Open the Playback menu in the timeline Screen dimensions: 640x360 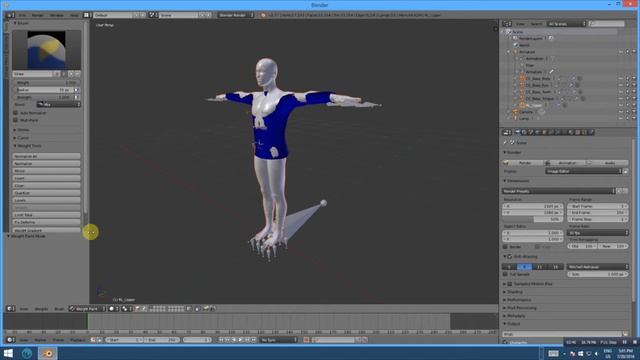(x=77, y=340)
